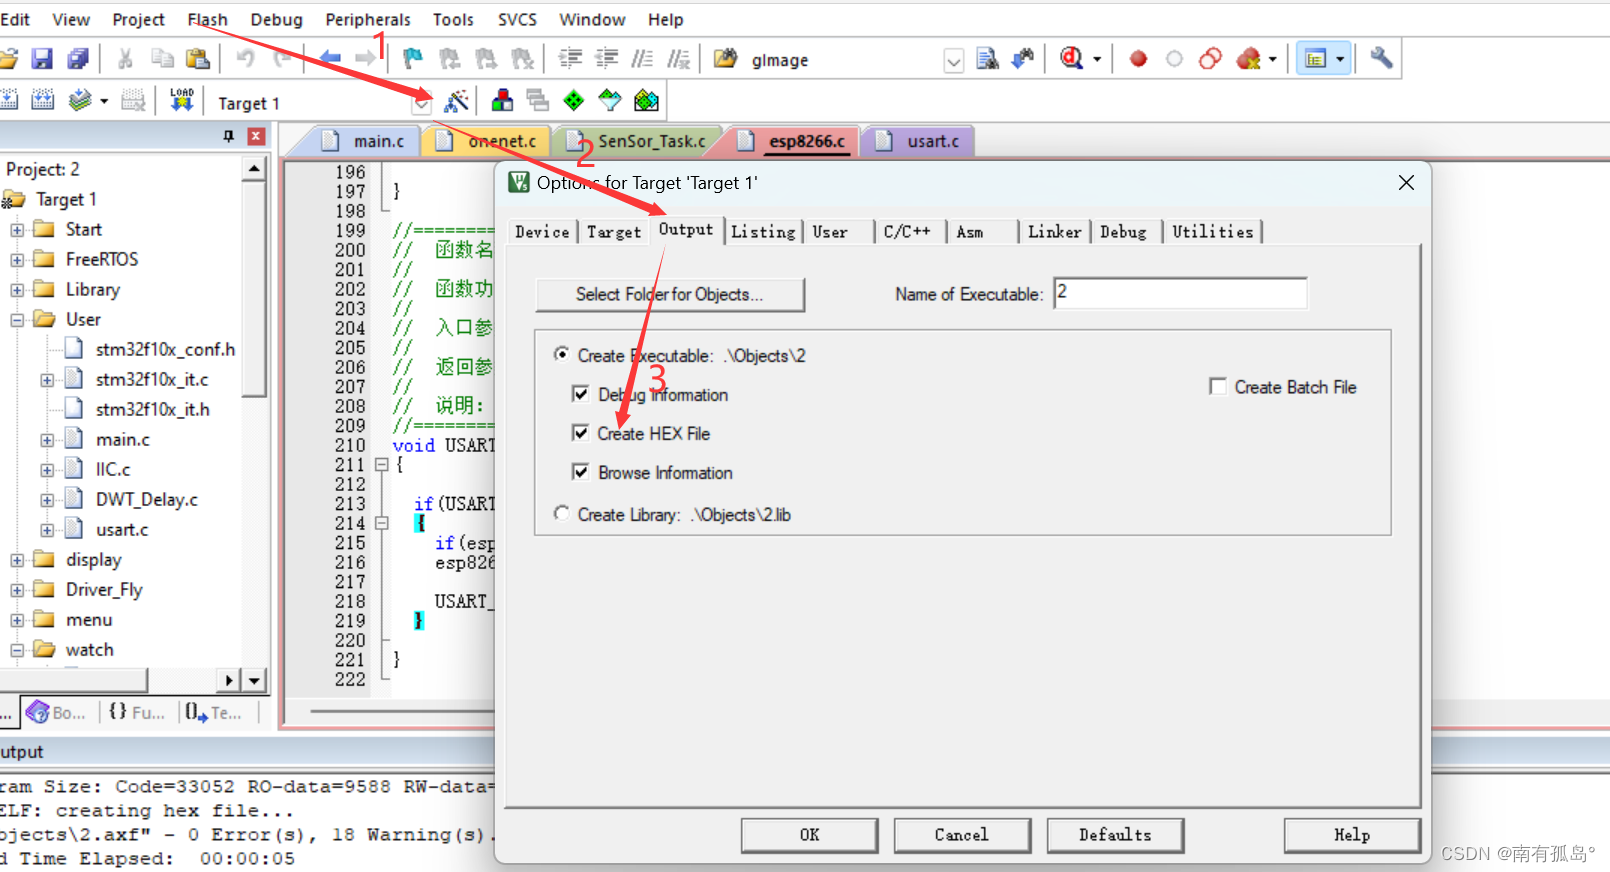The height and width of the screenshot is (872, 1610).
Task: Enable the Create Batch File checkbox
Action: (1217, 386)
